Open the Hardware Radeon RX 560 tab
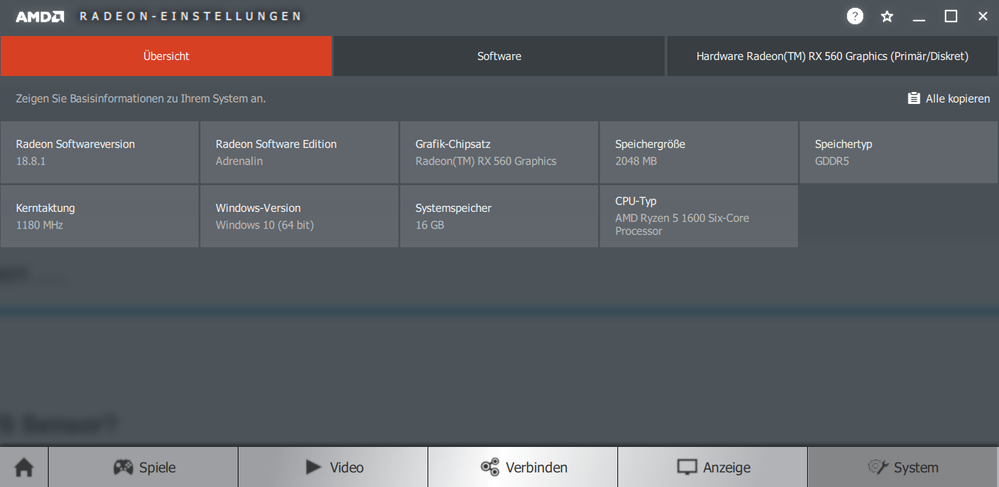The width and height of the screenshot is (999, 487). (x=832, y=56)
